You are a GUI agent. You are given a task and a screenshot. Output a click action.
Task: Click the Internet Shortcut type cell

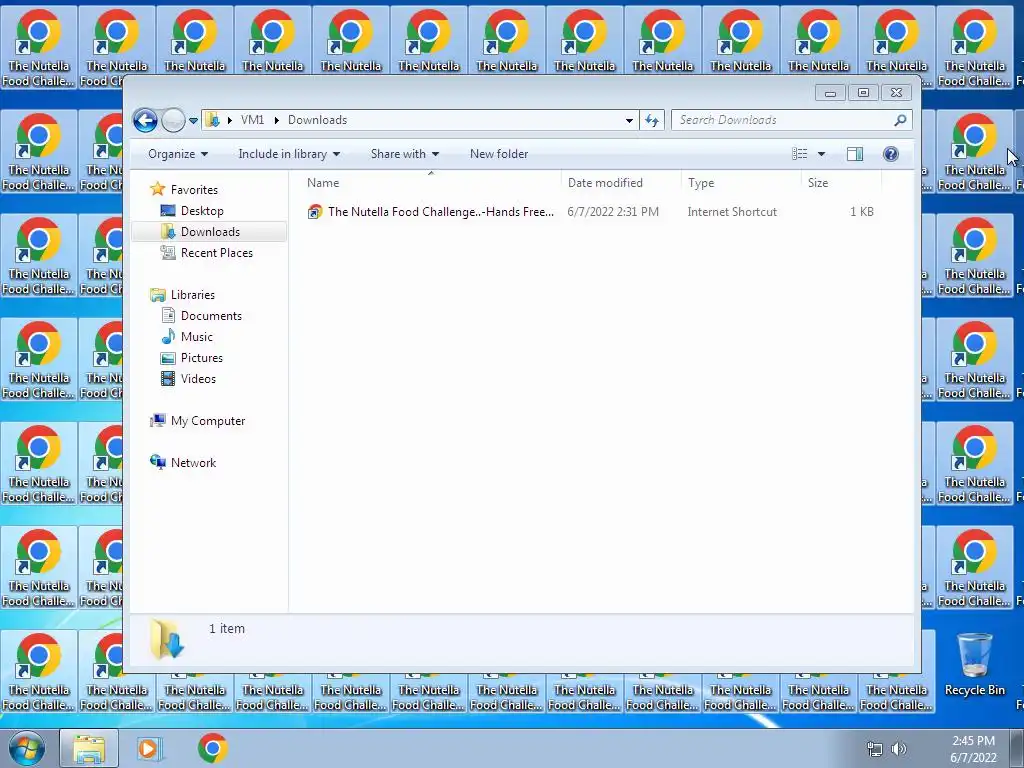(x=732, y=212)
